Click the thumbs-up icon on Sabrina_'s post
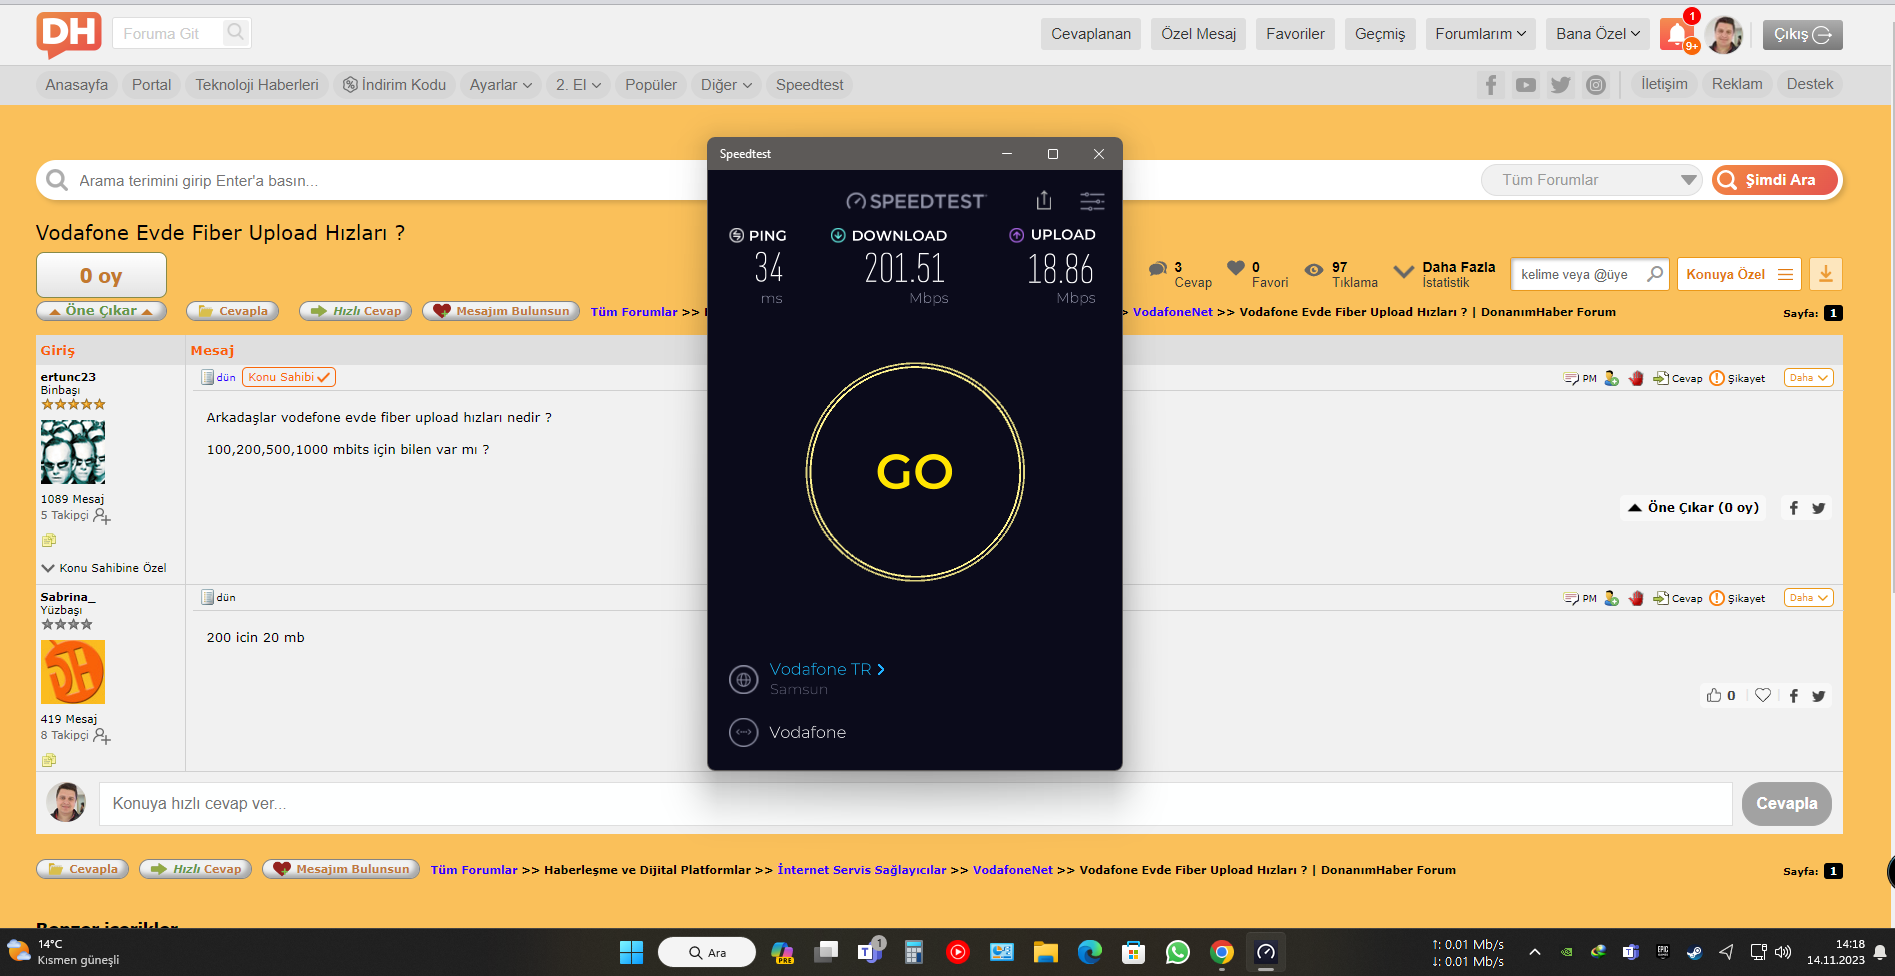The image size is (1895, 976). click(x=1714, y=695)
